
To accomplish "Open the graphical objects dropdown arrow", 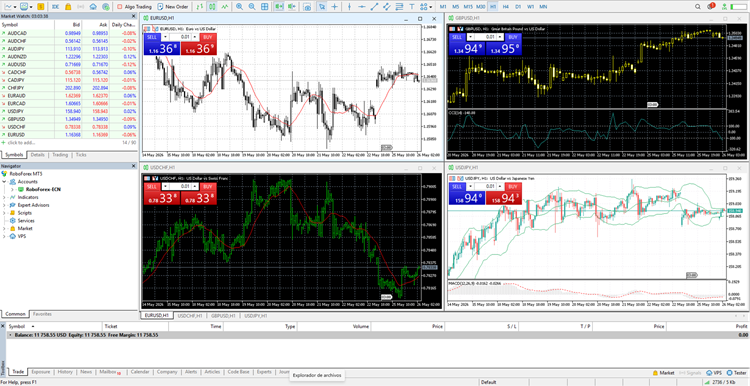I will point(430,7).
